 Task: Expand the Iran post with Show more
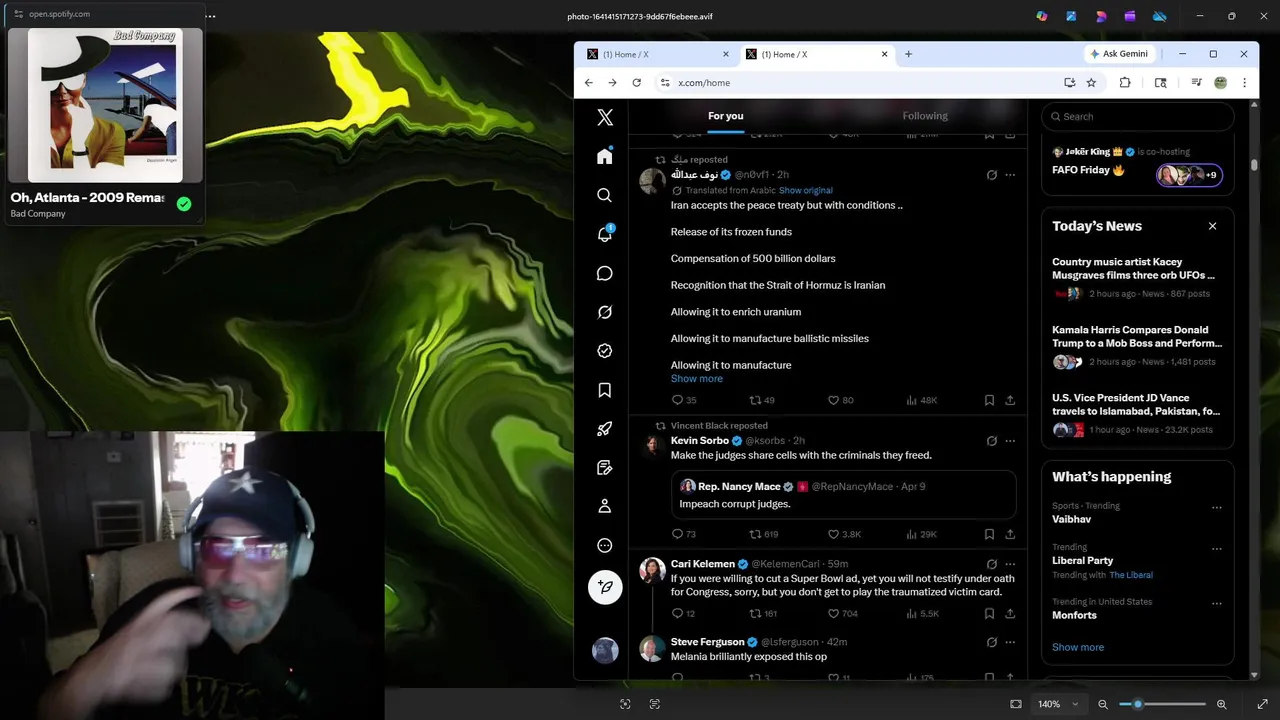pyautogui.click(x=697, y=379)
